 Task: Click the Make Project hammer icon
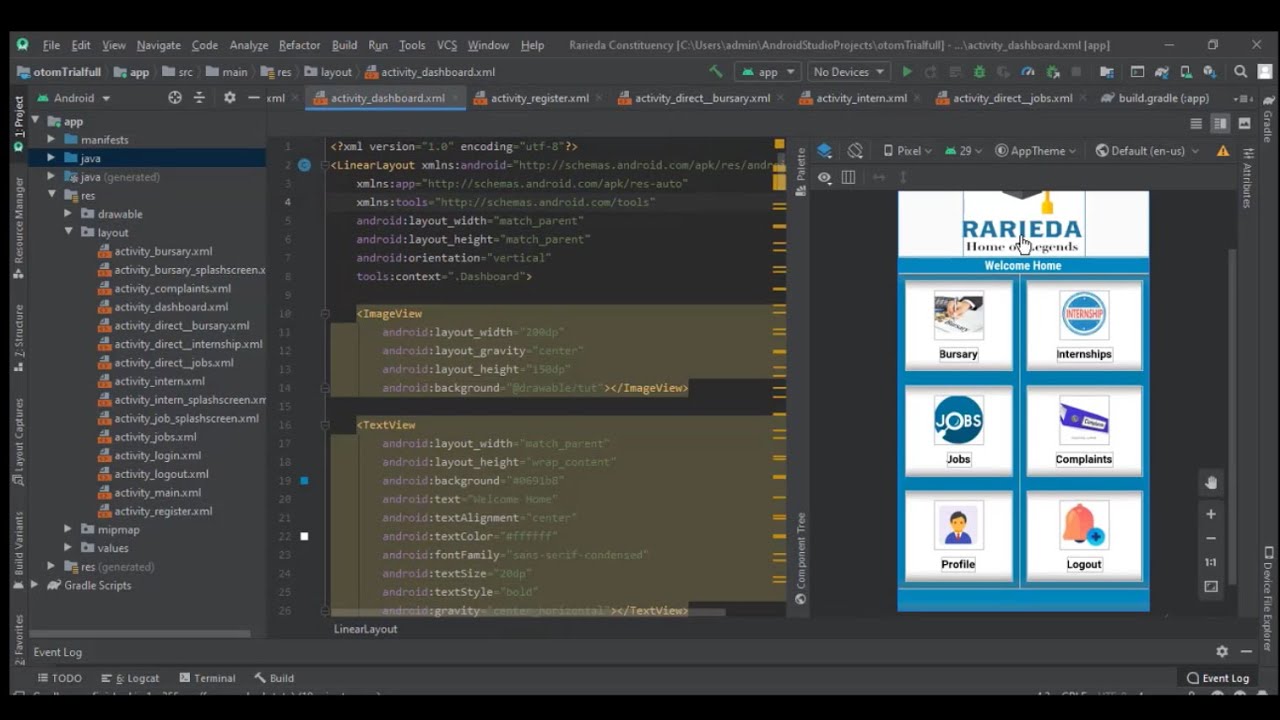715,72
